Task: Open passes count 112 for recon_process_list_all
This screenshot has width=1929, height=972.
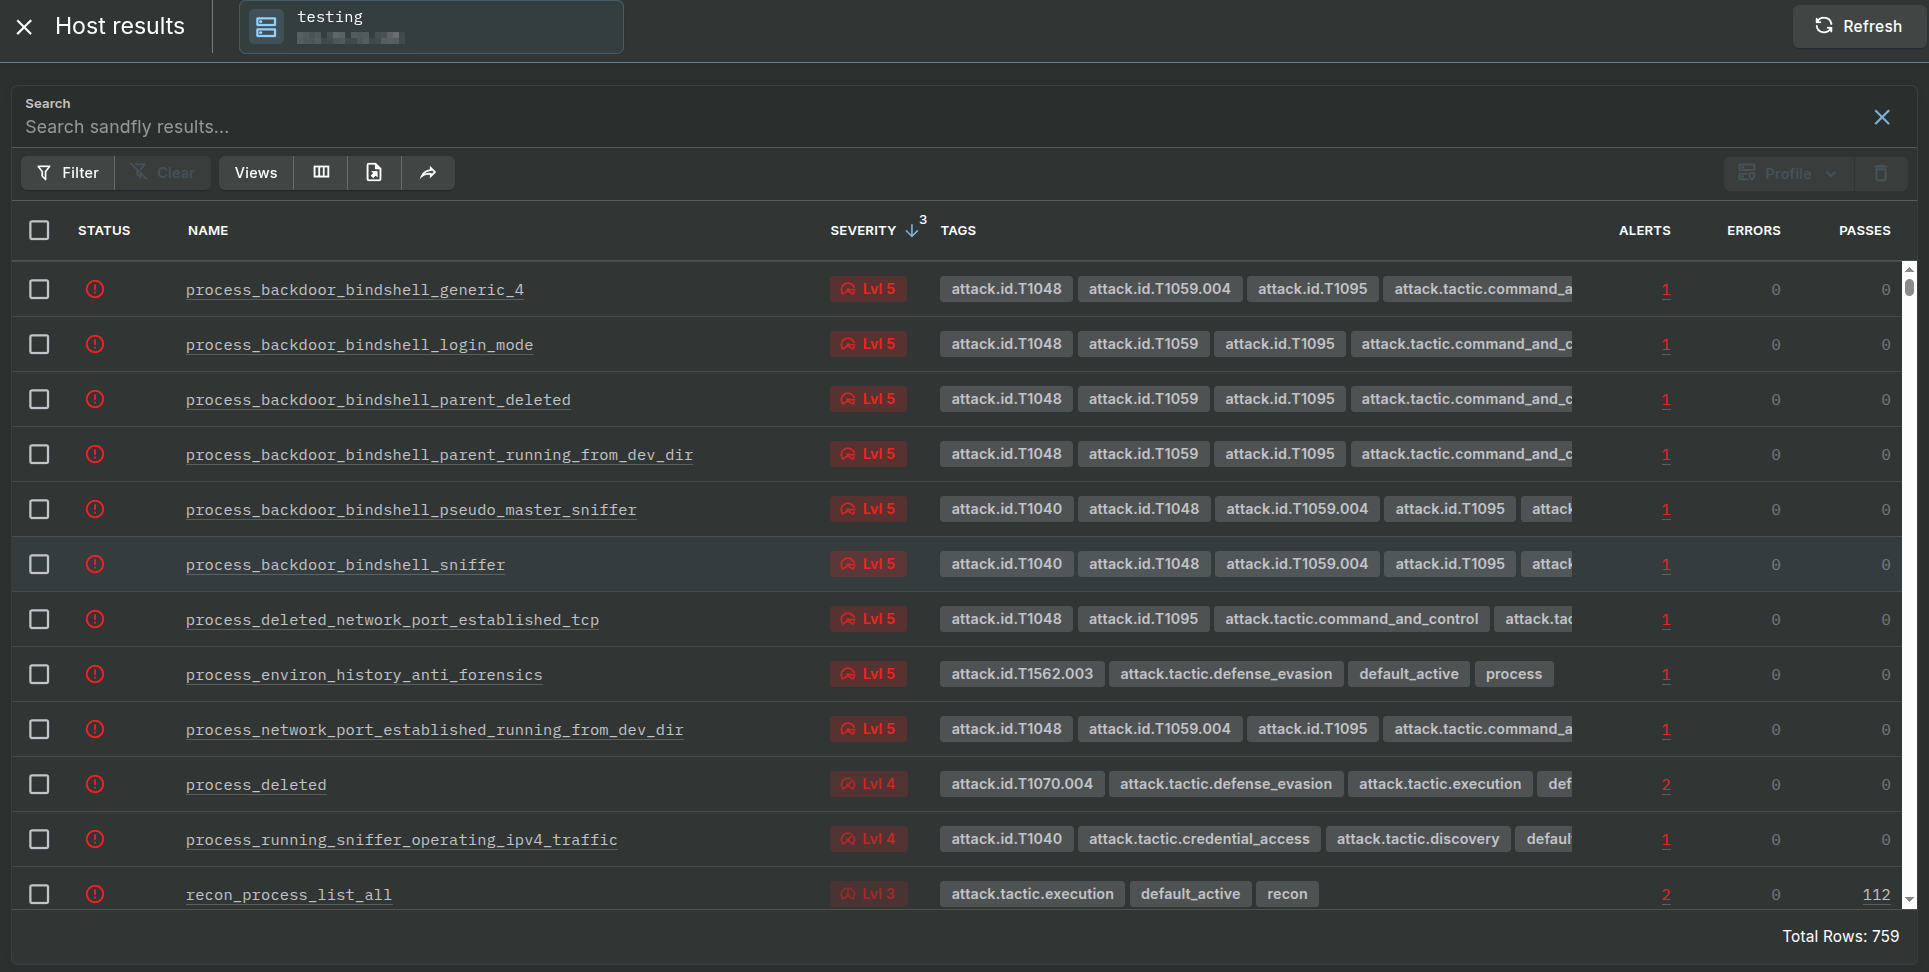Action: (1876, 895)
